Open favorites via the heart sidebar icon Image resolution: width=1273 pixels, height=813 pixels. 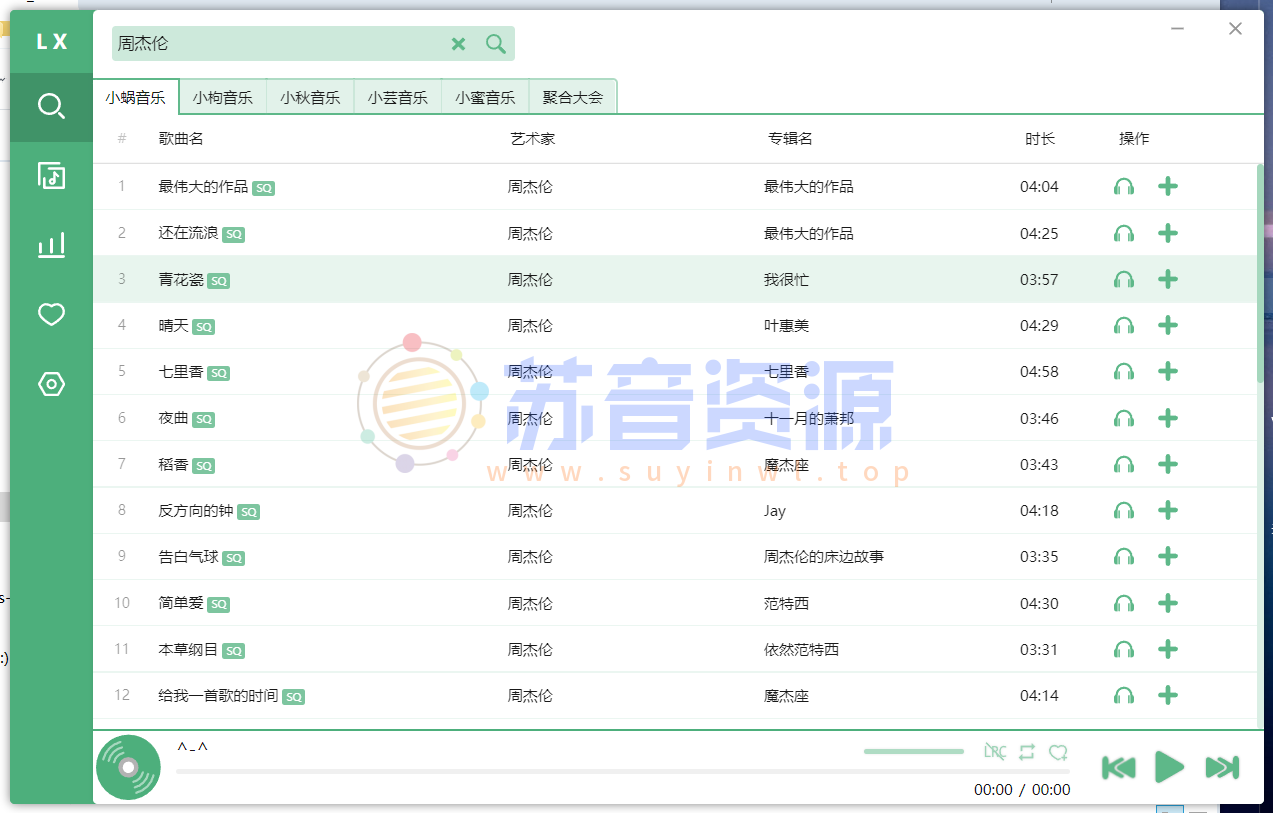coord(51,315)
